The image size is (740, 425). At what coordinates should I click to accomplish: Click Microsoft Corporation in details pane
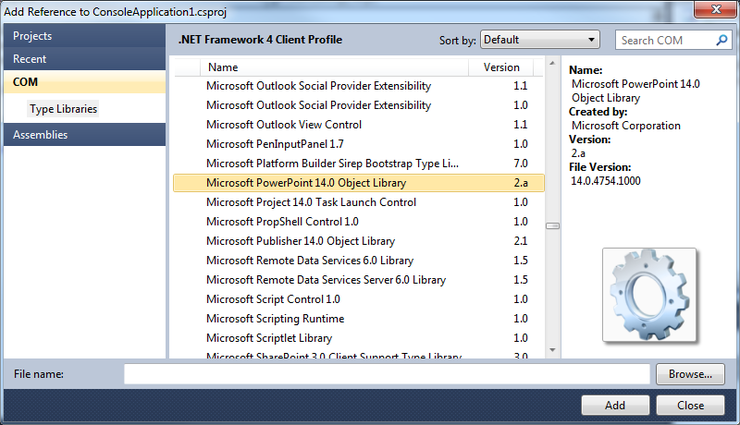pyautogui.click(x=626, y=125)
